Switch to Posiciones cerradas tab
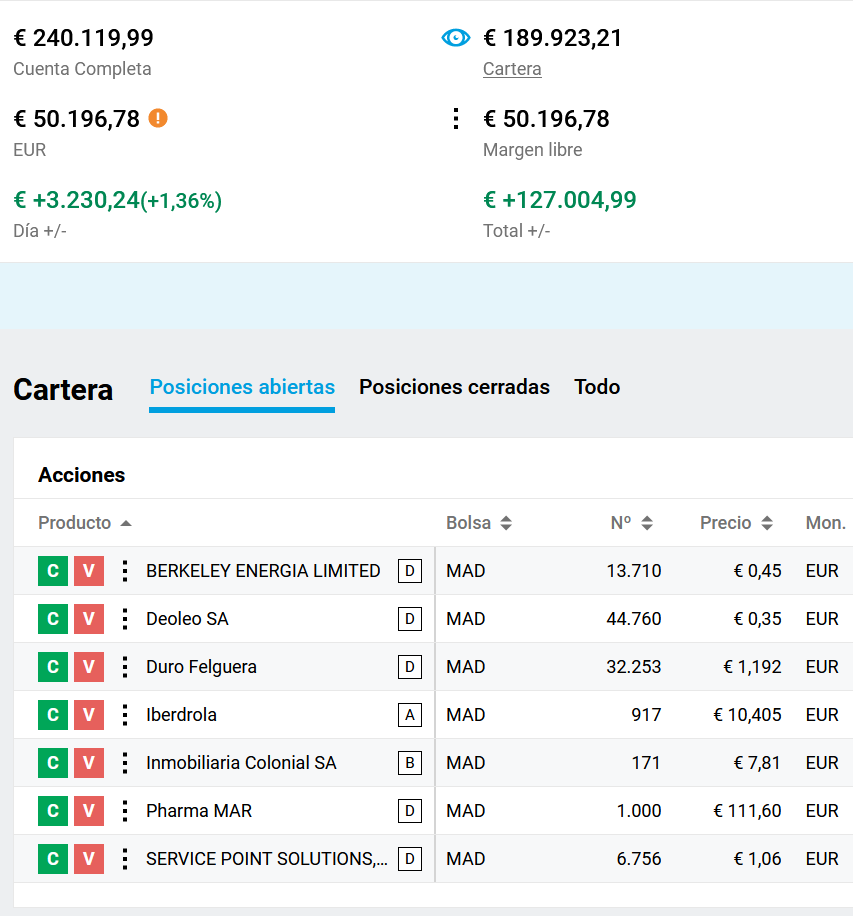This screenshot has width=853, height=916. click(x=454, y=387)
